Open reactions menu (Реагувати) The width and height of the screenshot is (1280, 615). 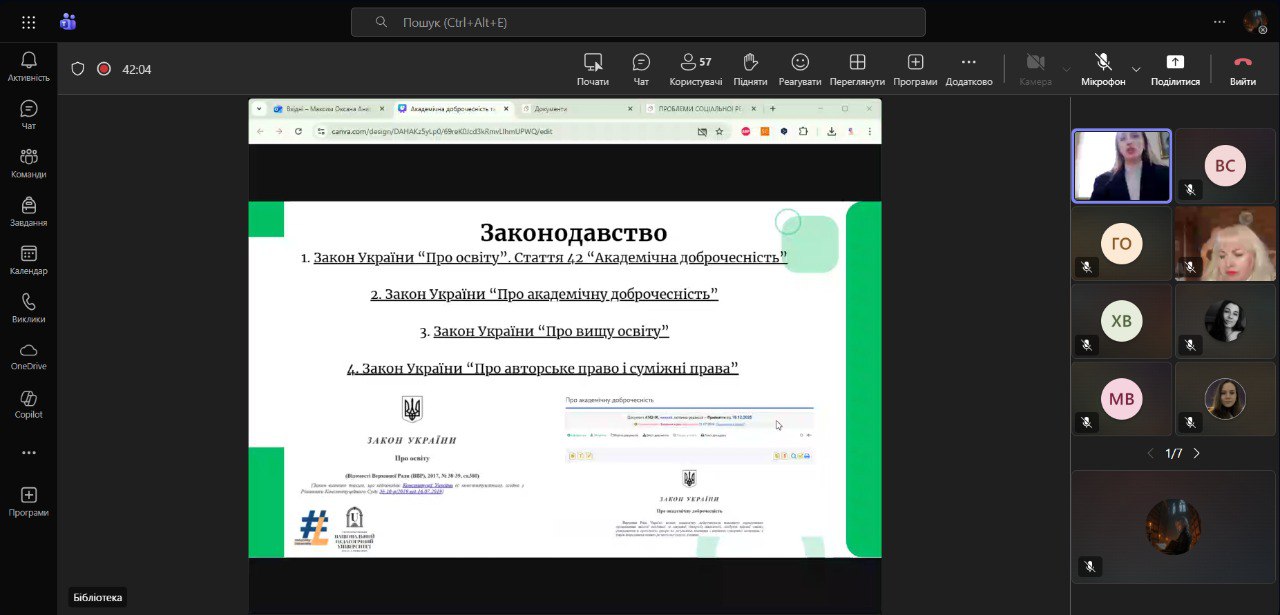(799, 68)
